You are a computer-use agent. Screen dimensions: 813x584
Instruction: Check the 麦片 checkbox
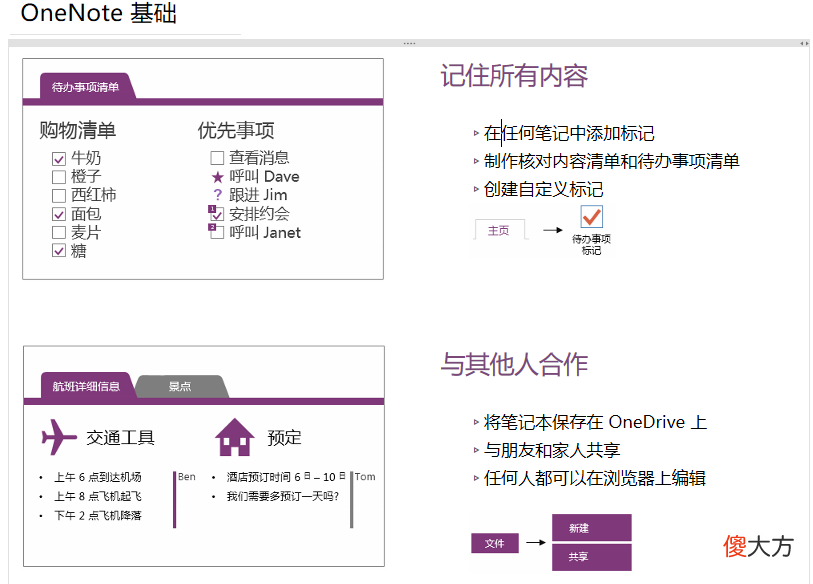pyautogui.click(x=59, y=232)
